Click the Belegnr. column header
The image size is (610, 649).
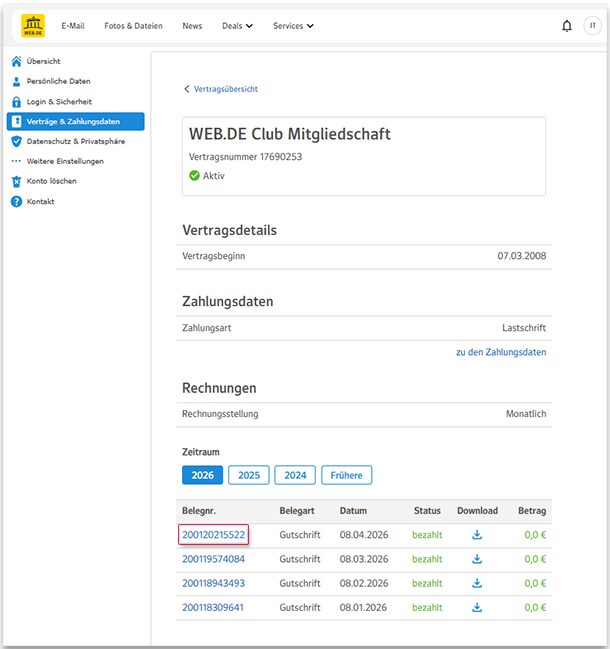(x=199, y=511)
